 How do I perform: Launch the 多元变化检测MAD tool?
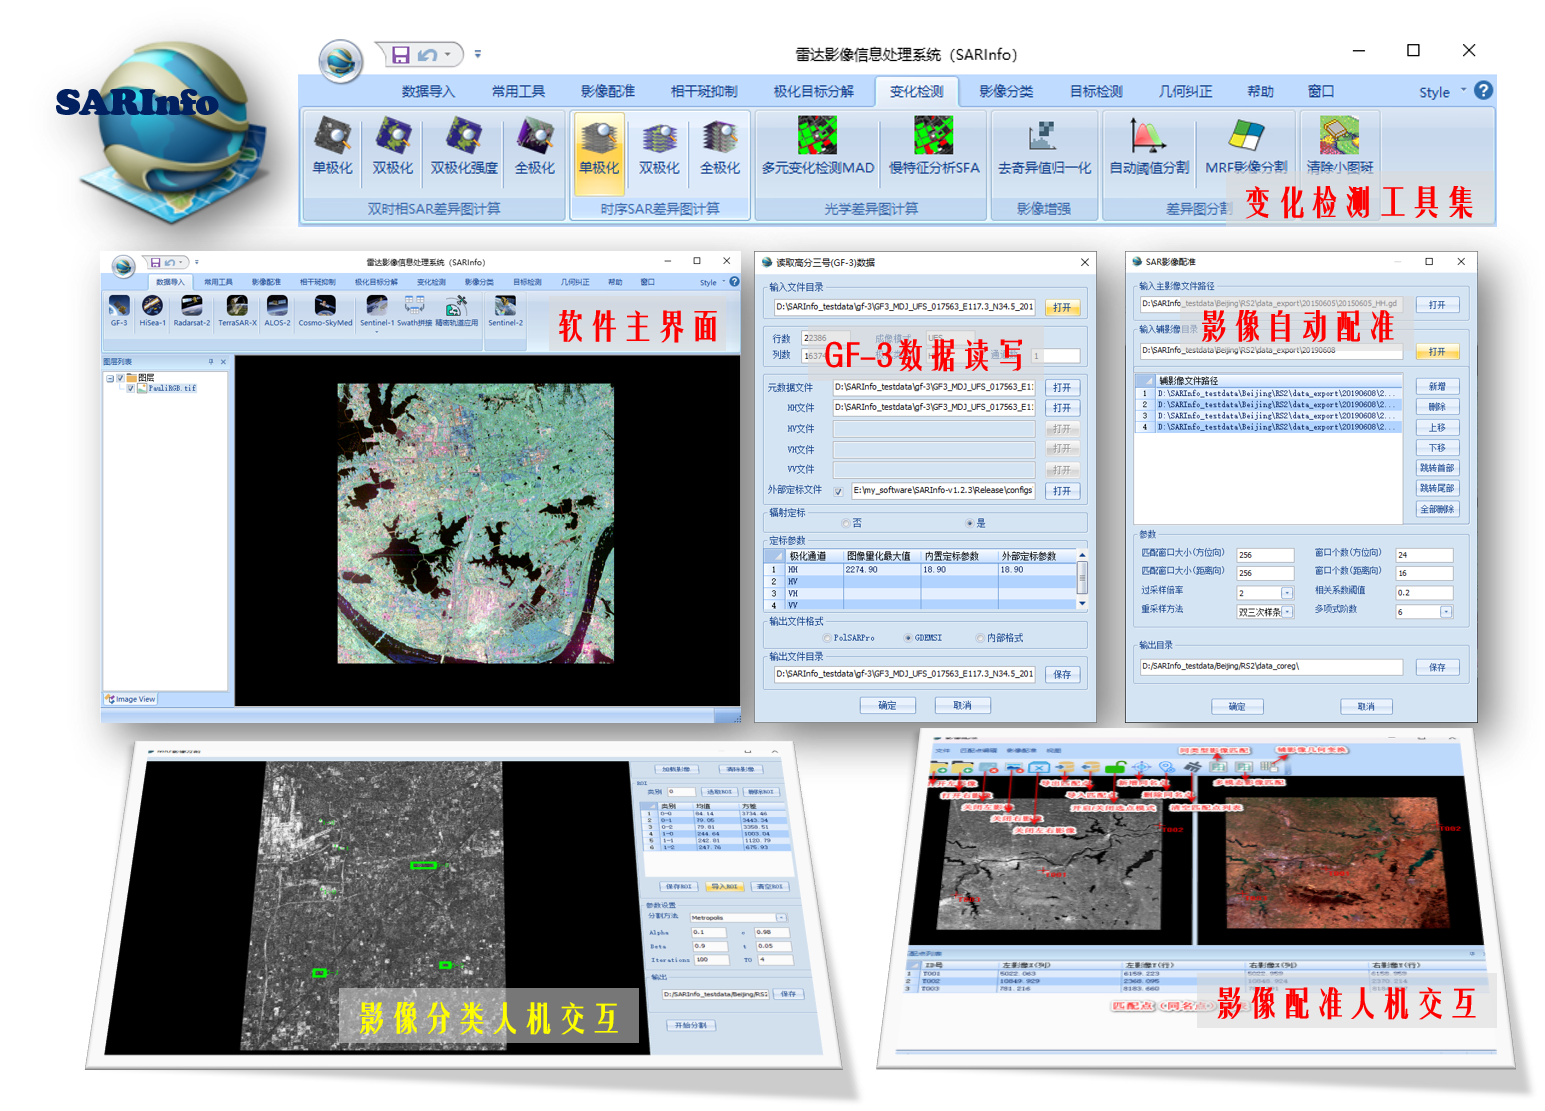coord(818,147)
